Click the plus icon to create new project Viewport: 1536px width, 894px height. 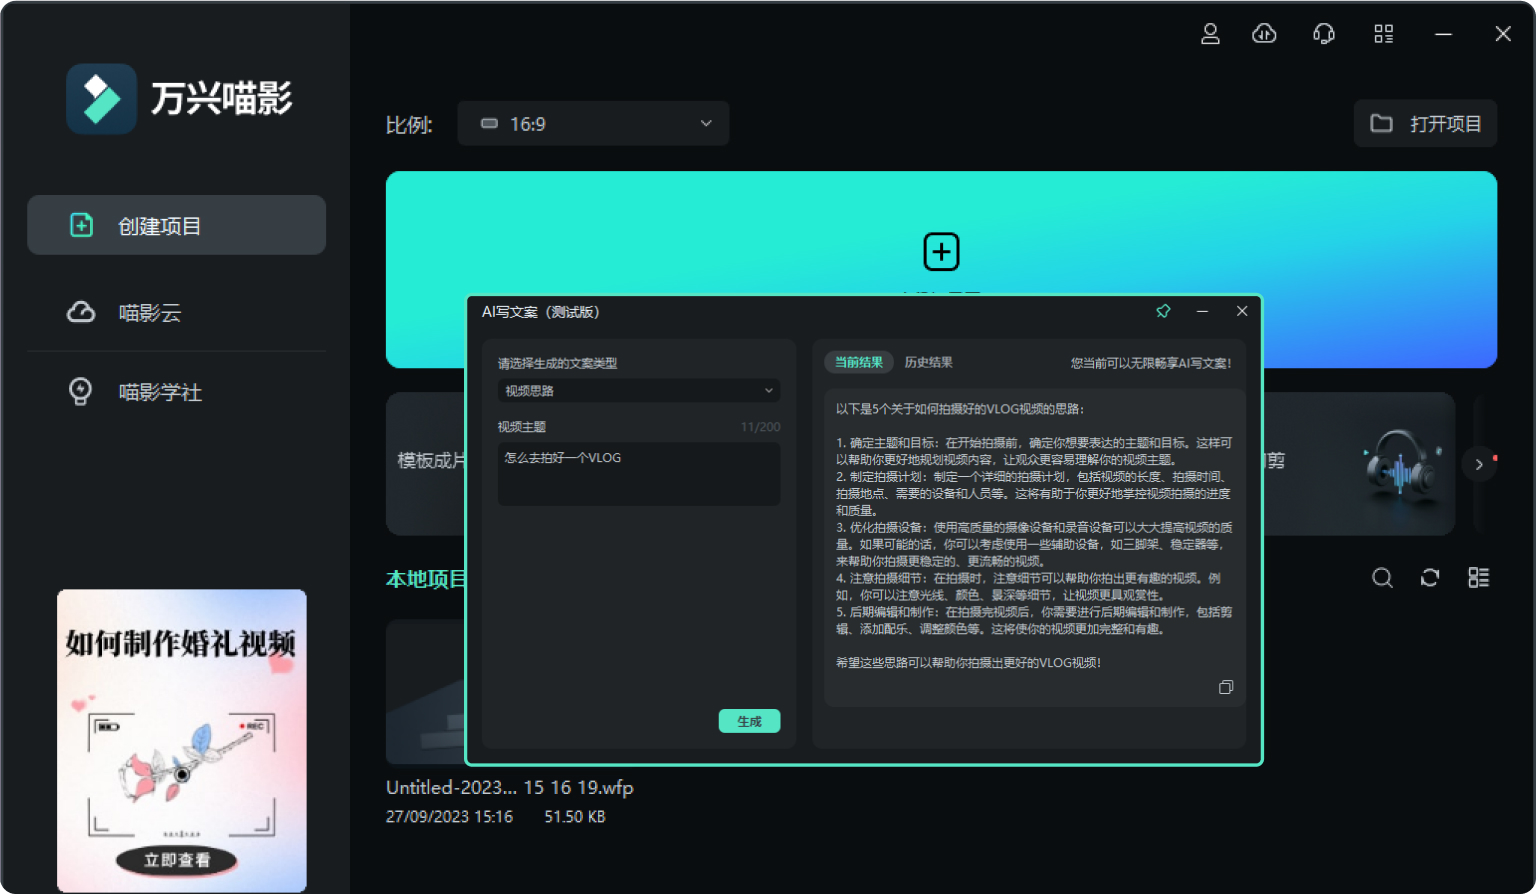click(x=941, y=251)
